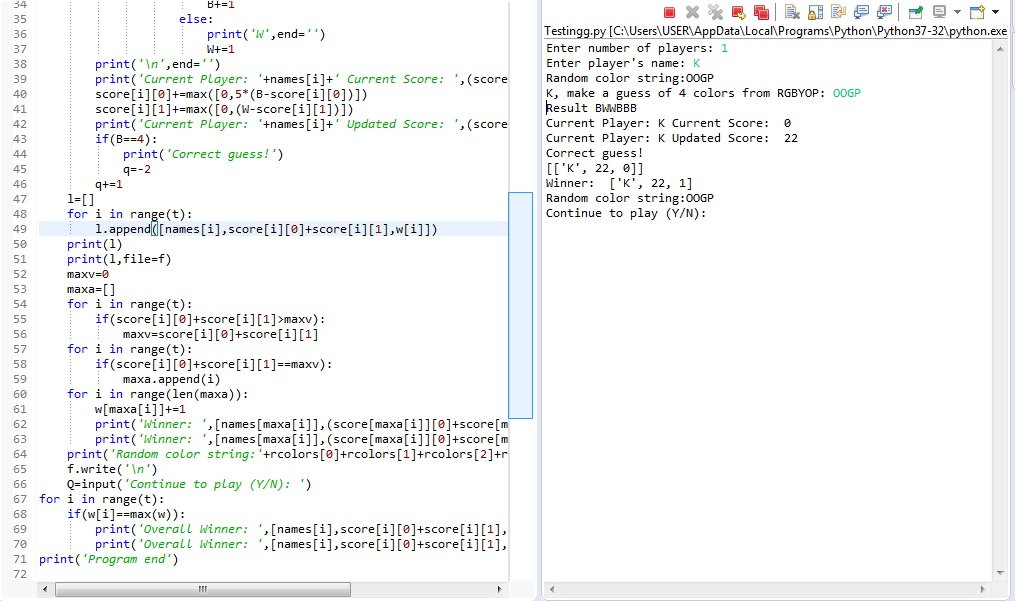Click the terminate process X icon
This screenshot has width=1015, height=601.
pyautogui.click(x=691, y=12)
